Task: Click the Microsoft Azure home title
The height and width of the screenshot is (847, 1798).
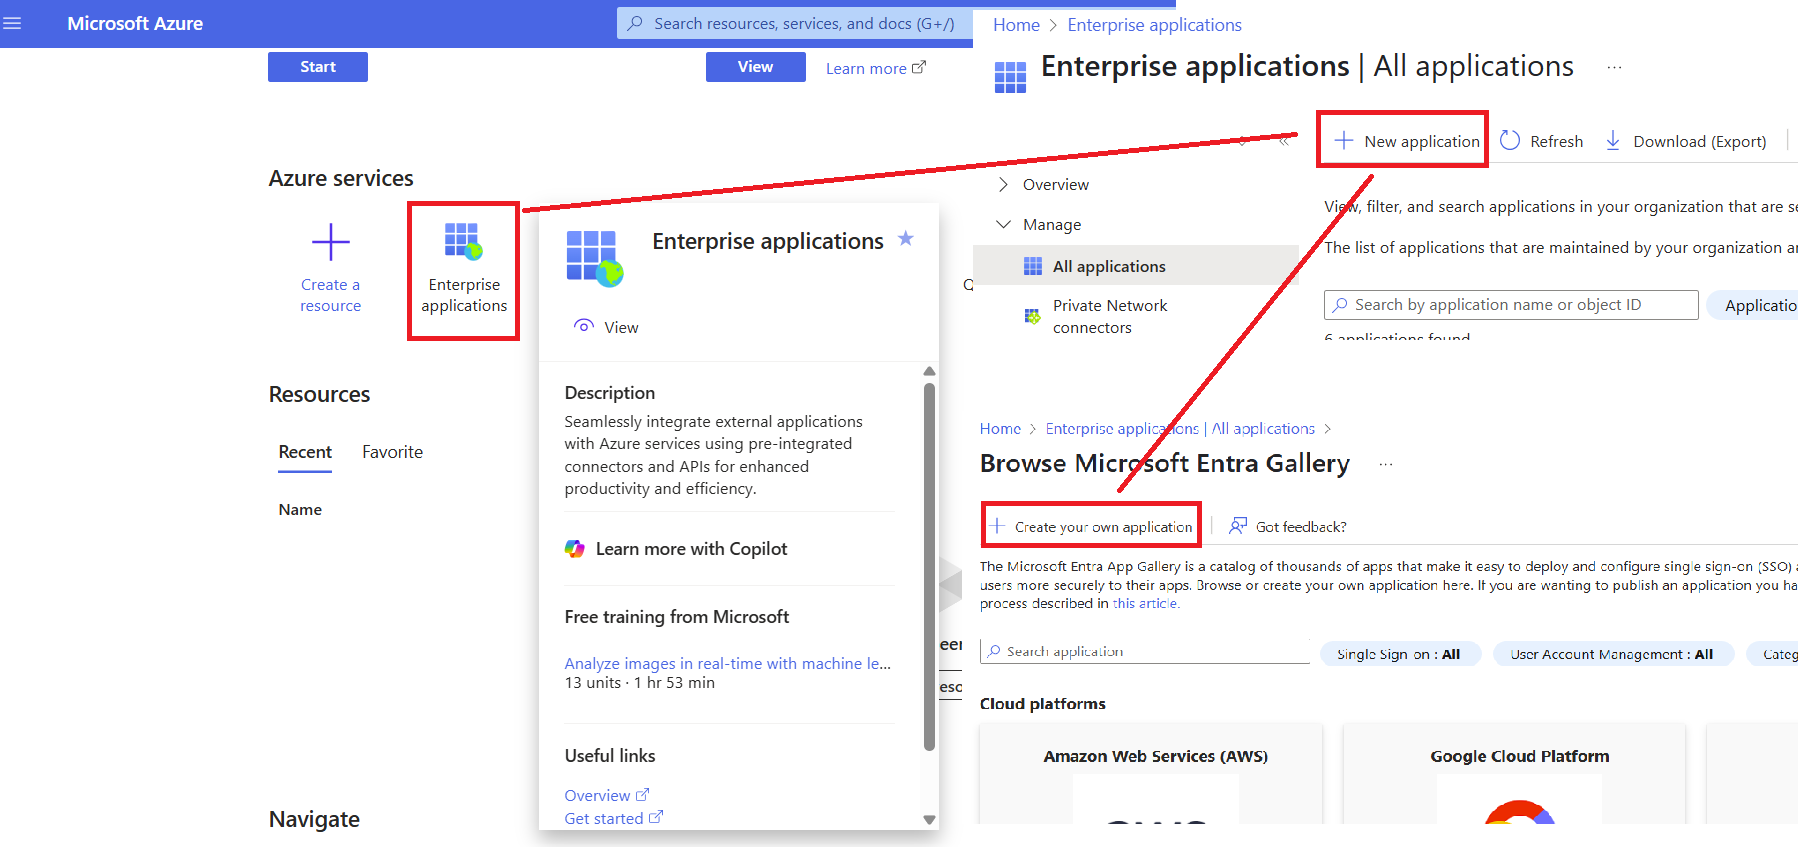Action: [x=135, y=23]
